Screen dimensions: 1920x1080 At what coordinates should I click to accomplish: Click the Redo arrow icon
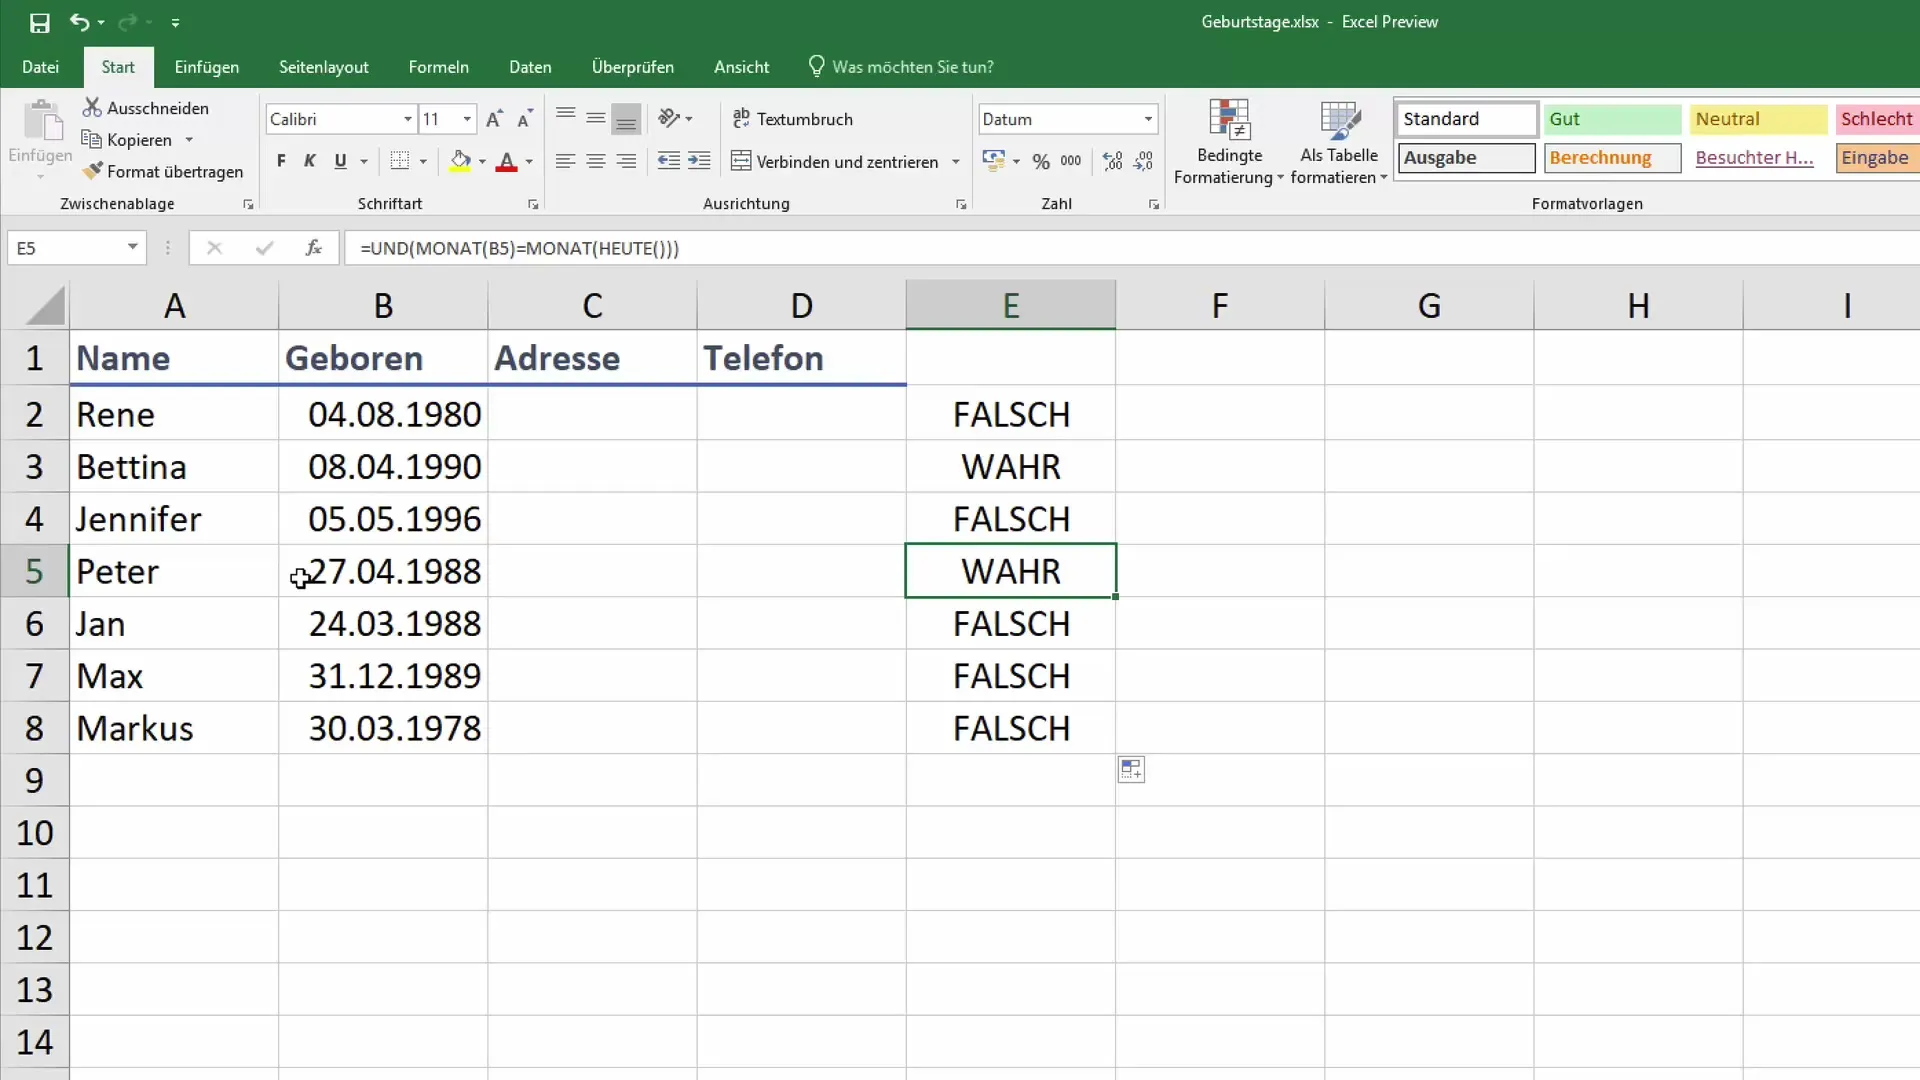click(128, 22)
